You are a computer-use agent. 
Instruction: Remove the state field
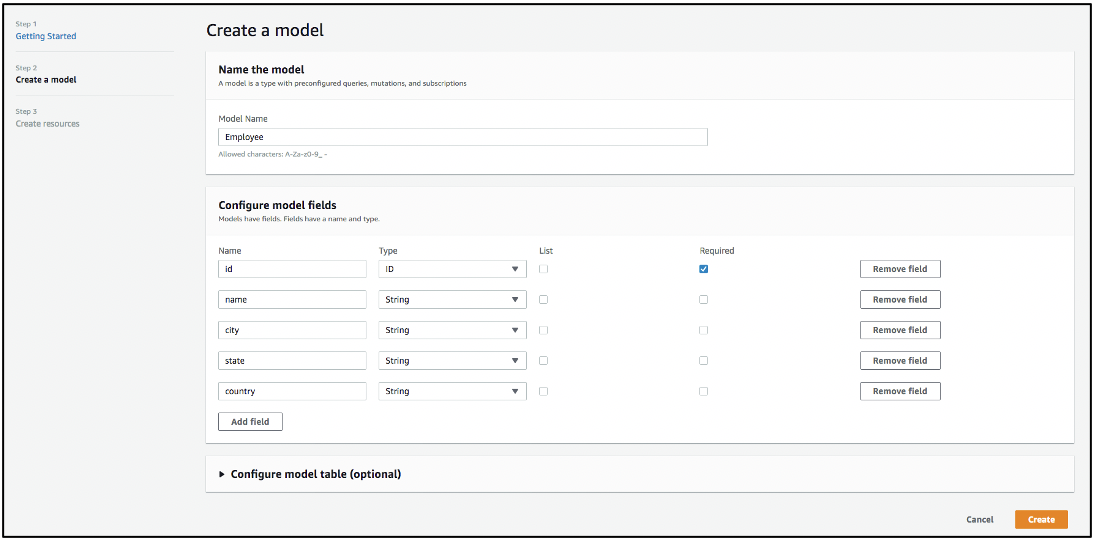[900, 361]
